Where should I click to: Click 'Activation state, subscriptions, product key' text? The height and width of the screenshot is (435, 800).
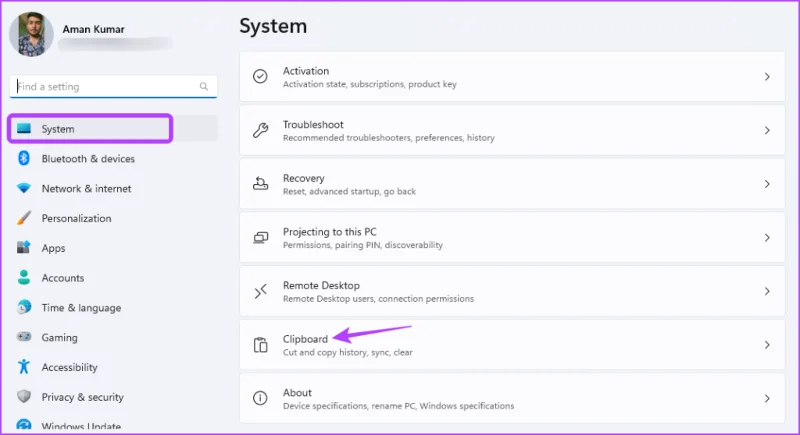coord(370,84)
